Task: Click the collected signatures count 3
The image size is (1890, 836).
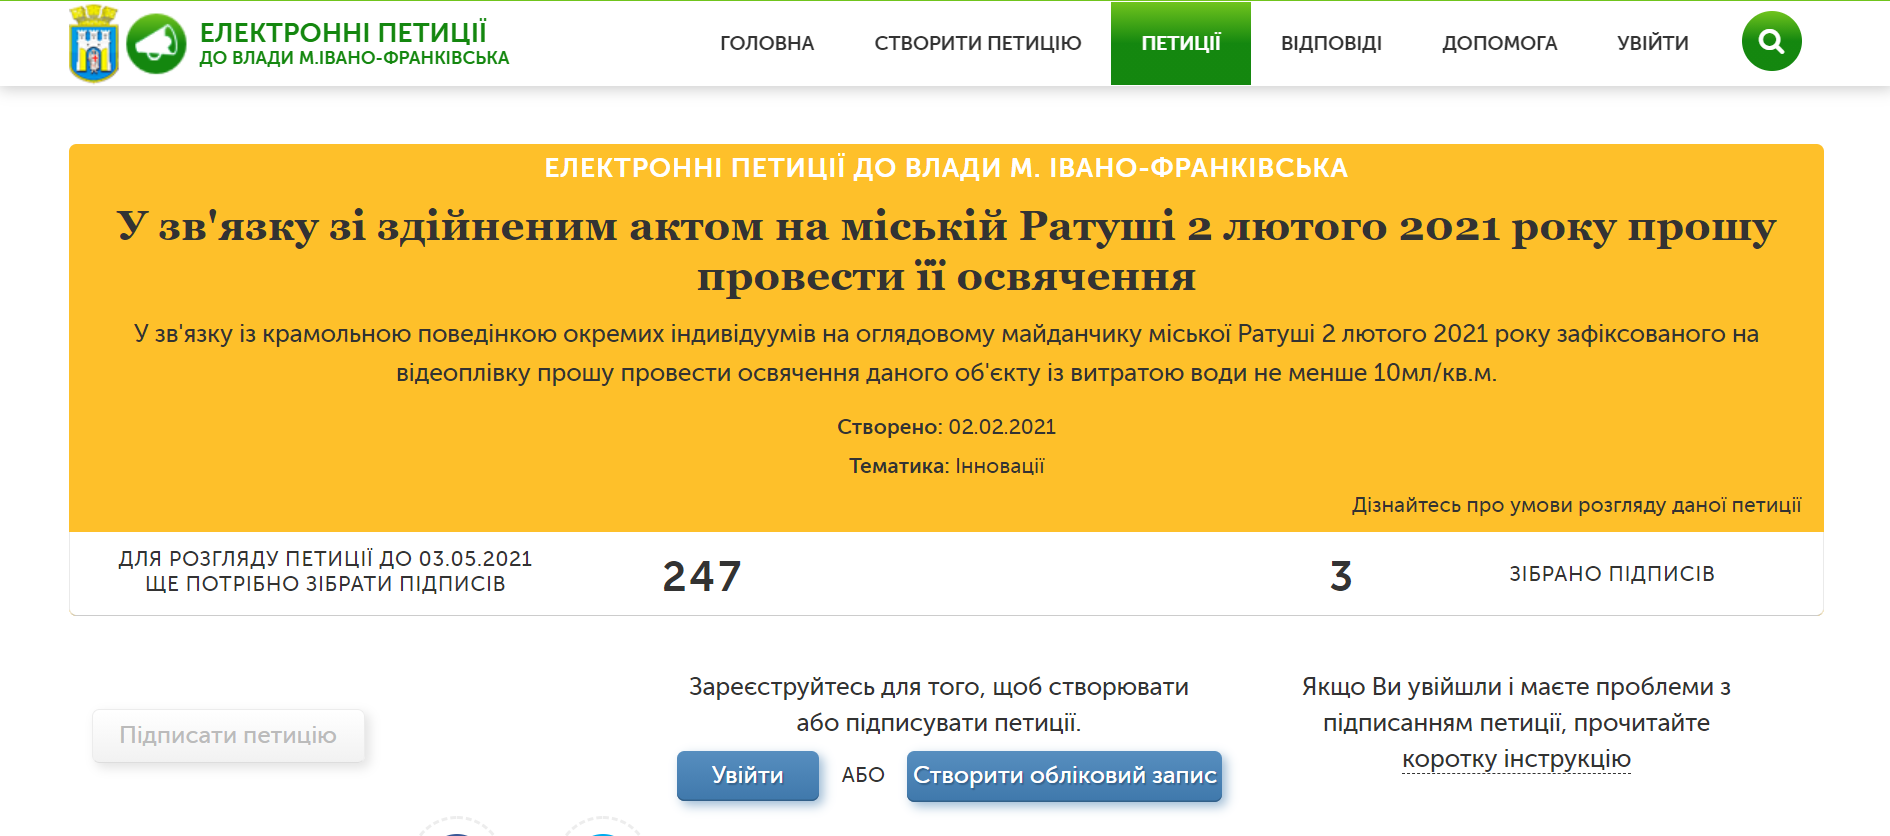Action: click(x=1341, y=576)
